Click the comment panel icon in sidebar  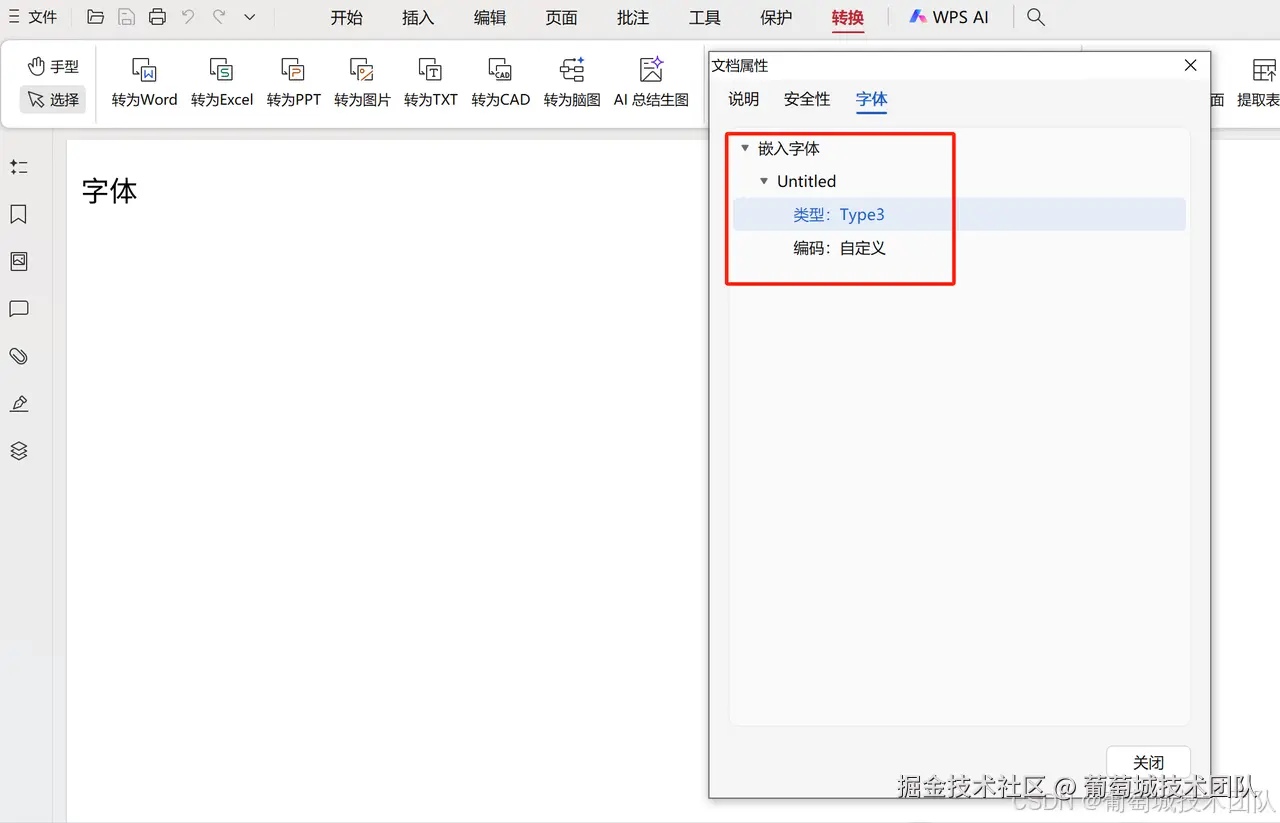click(x=18, y=308)
